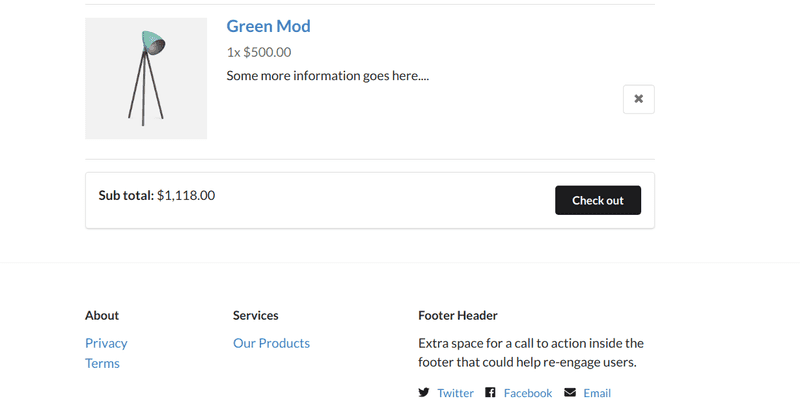Image resolution: width=800 pixels, height=407 pixels.
Task: Open the Privacy footer link
Action: [x=106, y=343]
